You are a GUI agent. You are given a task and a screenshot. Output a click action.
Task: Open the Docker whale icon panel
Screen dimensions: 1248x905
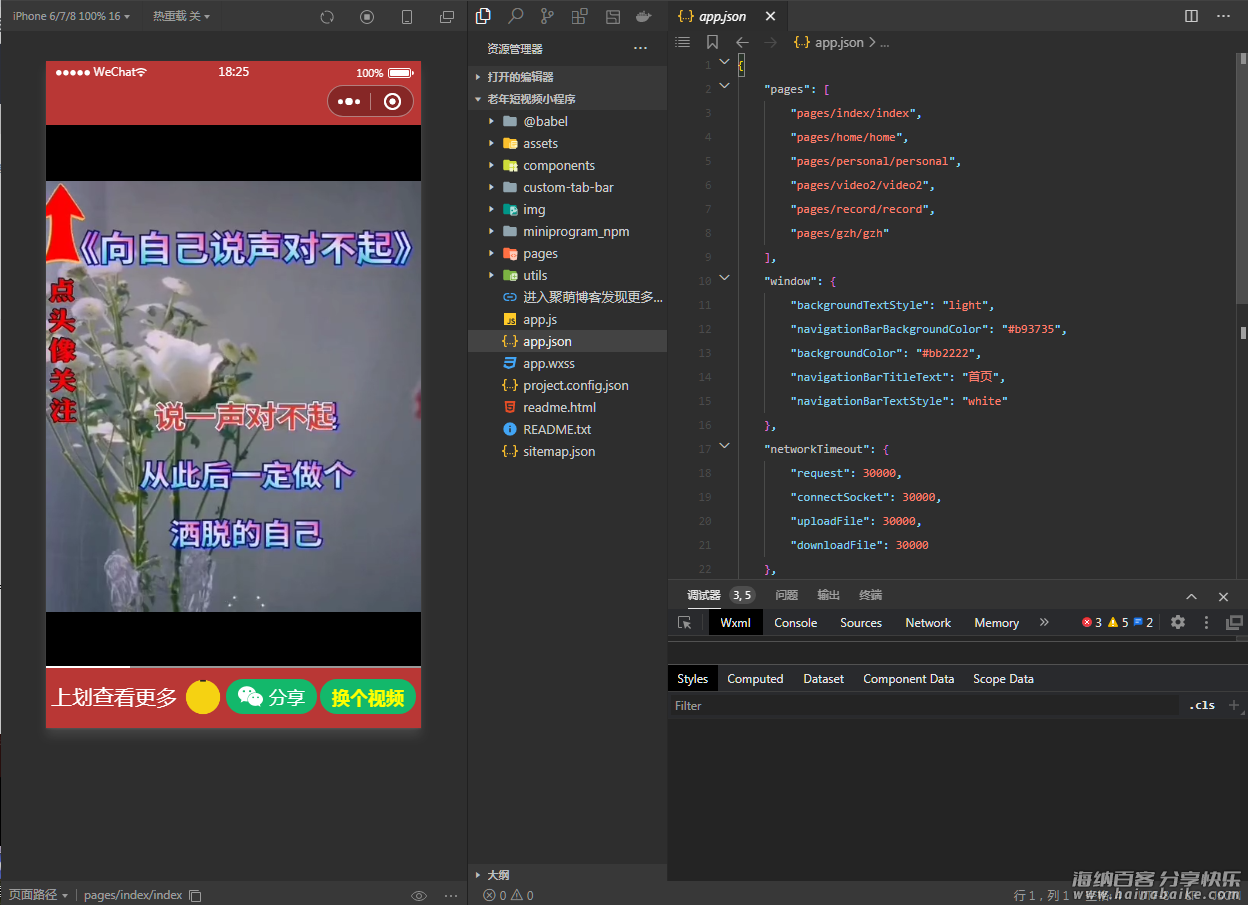[x=645, y=16]
